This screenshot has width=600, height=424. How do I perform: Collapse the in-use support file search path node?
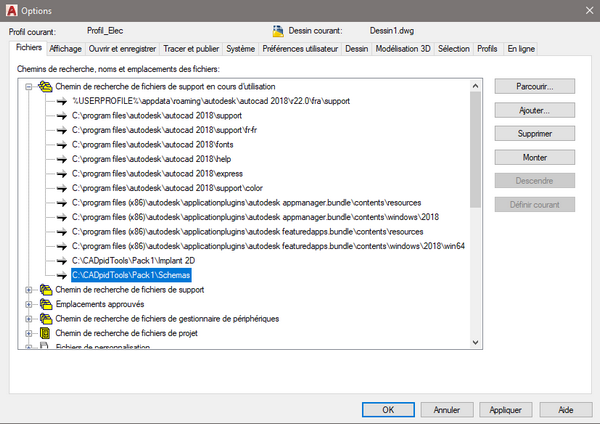pos(27,87)
